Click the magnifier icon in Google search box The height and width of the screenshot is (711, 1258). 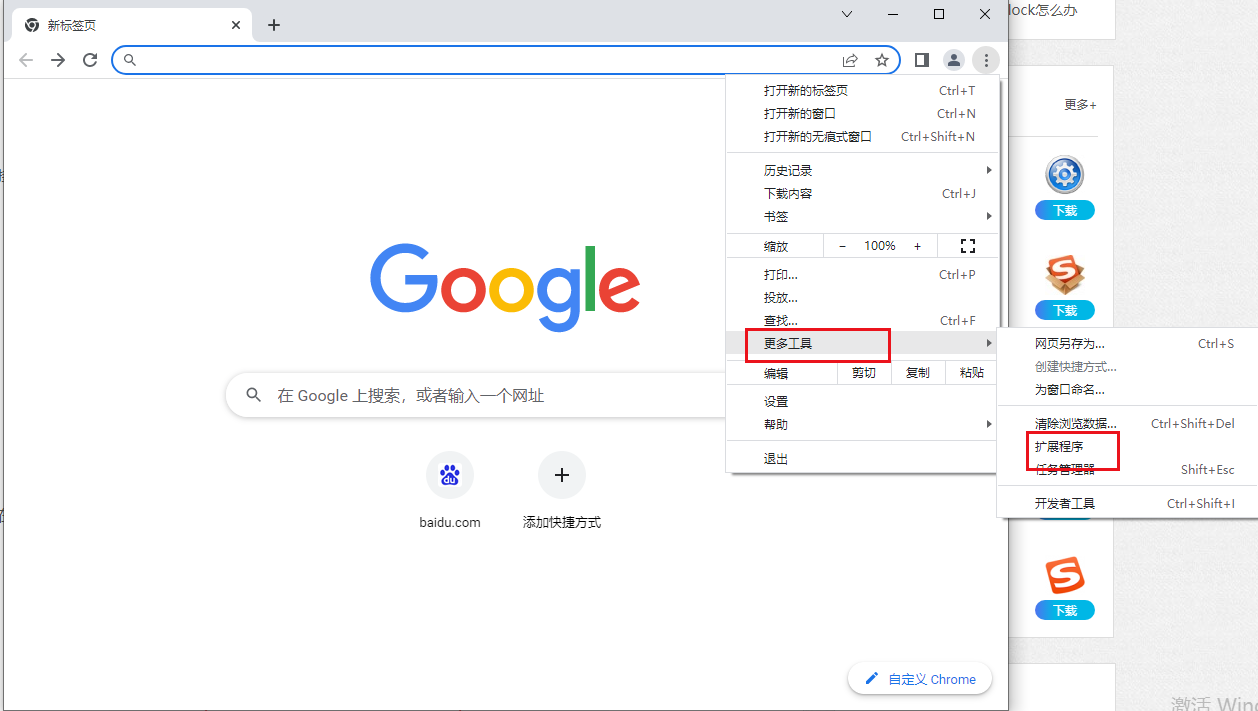(254, 395)
